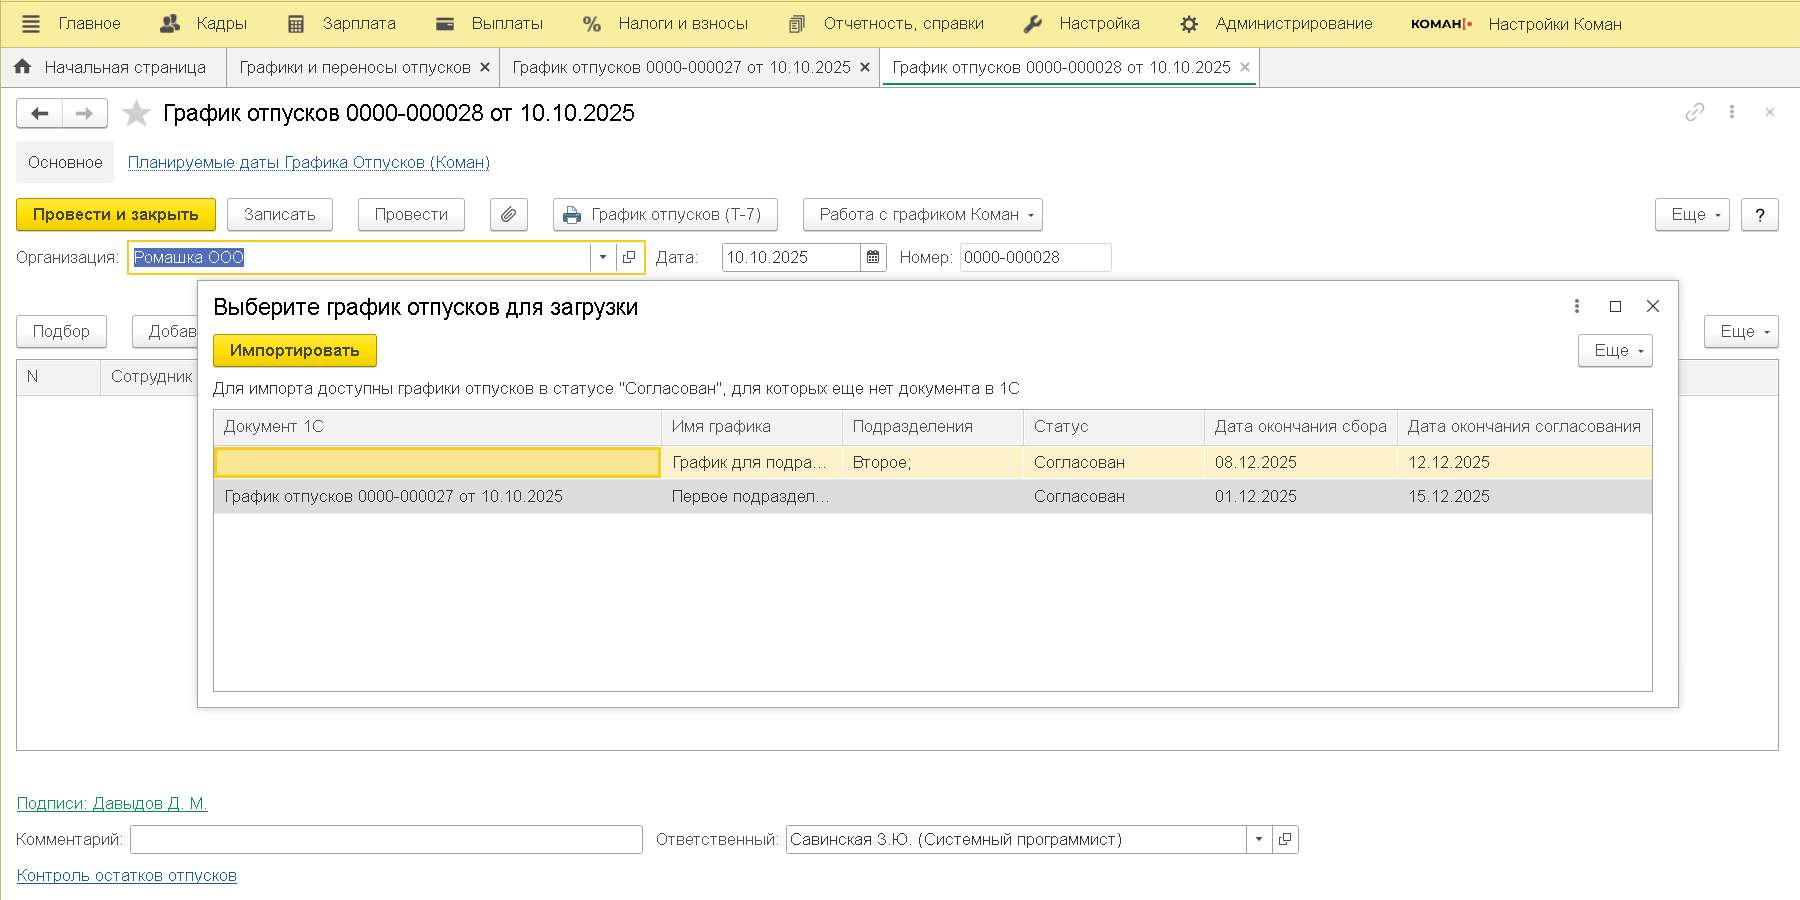The height and width of the screenshot is (900, 1800).
Task: Add document to favorites with star icon
Action: [136, 114]
